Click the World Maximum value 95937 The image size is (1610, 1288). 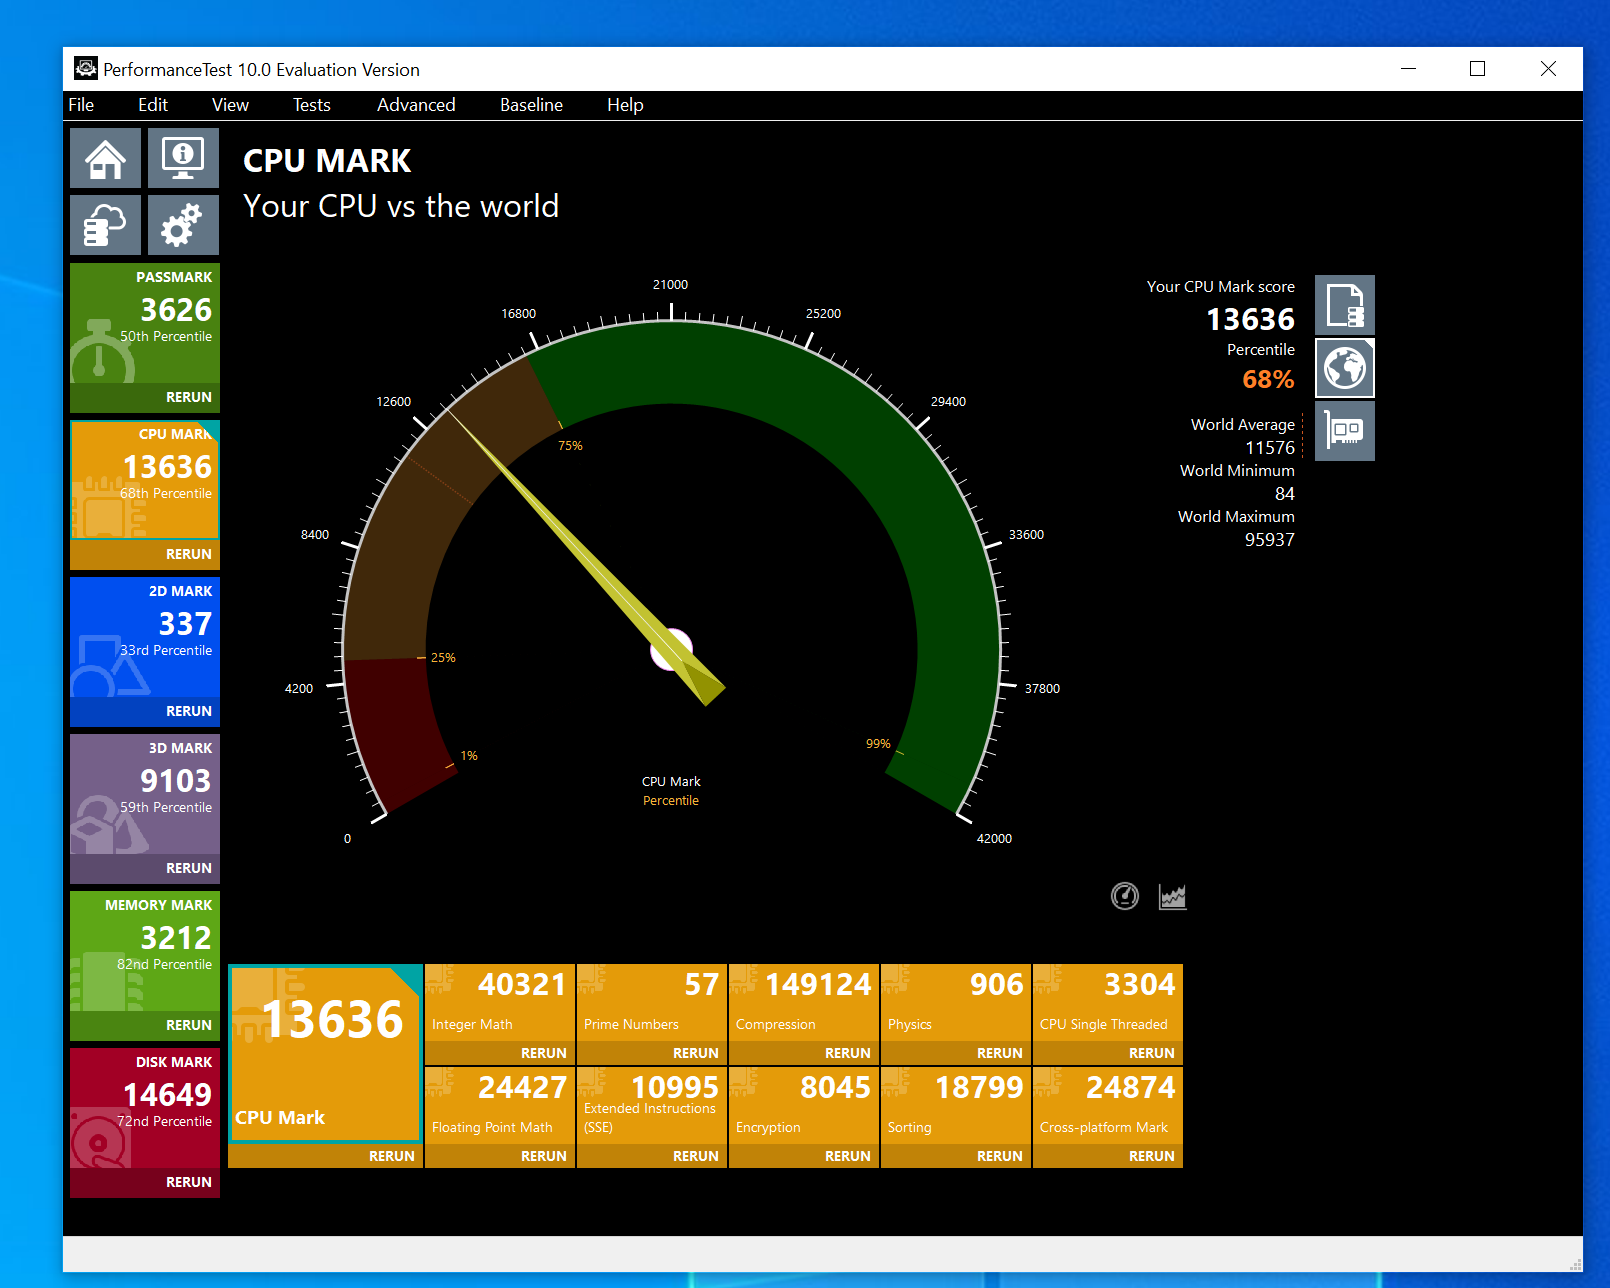1270,540
